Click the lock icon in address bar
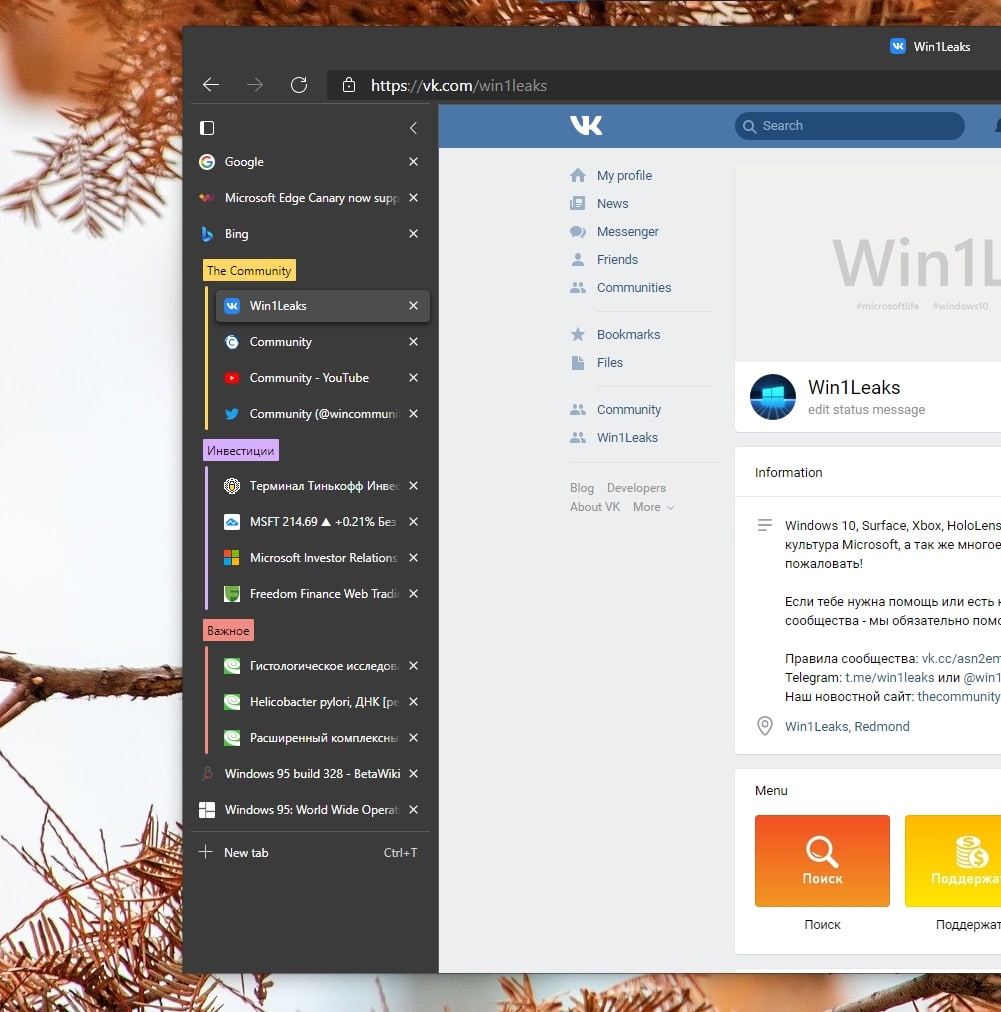 tap(349, 85)
